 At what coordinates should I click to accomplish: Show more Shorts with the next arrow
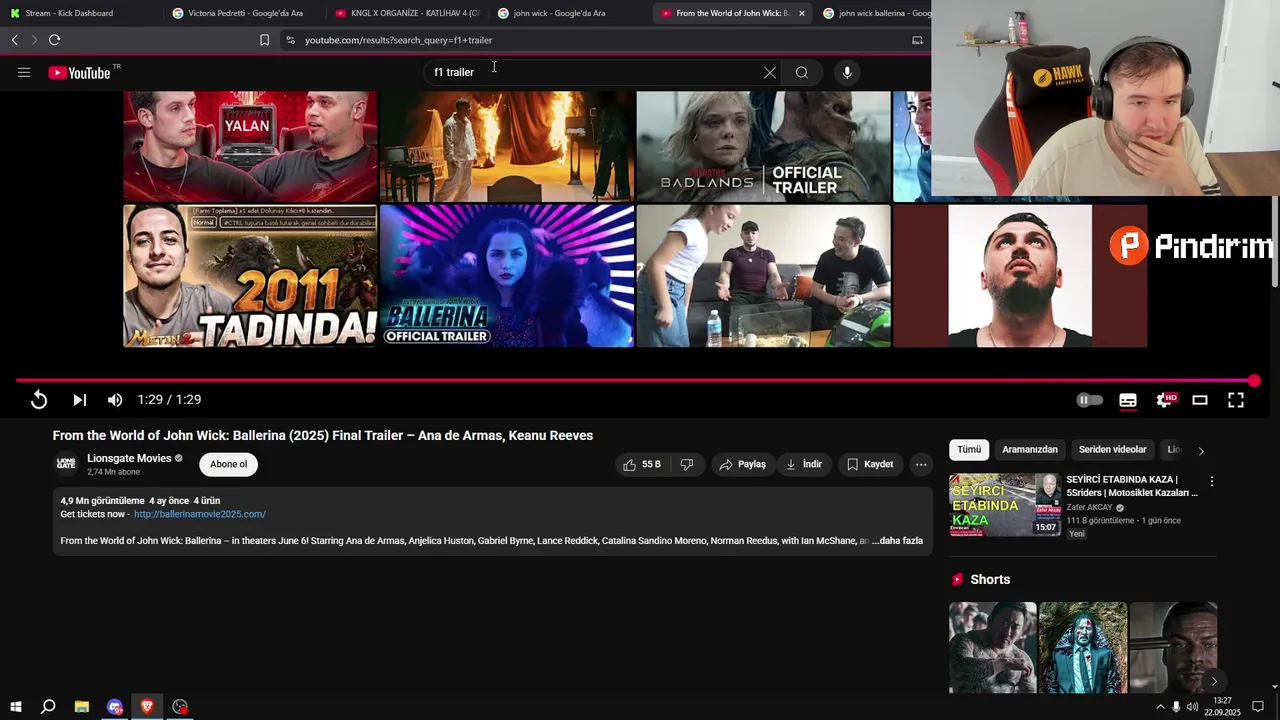pos(1214,681)
